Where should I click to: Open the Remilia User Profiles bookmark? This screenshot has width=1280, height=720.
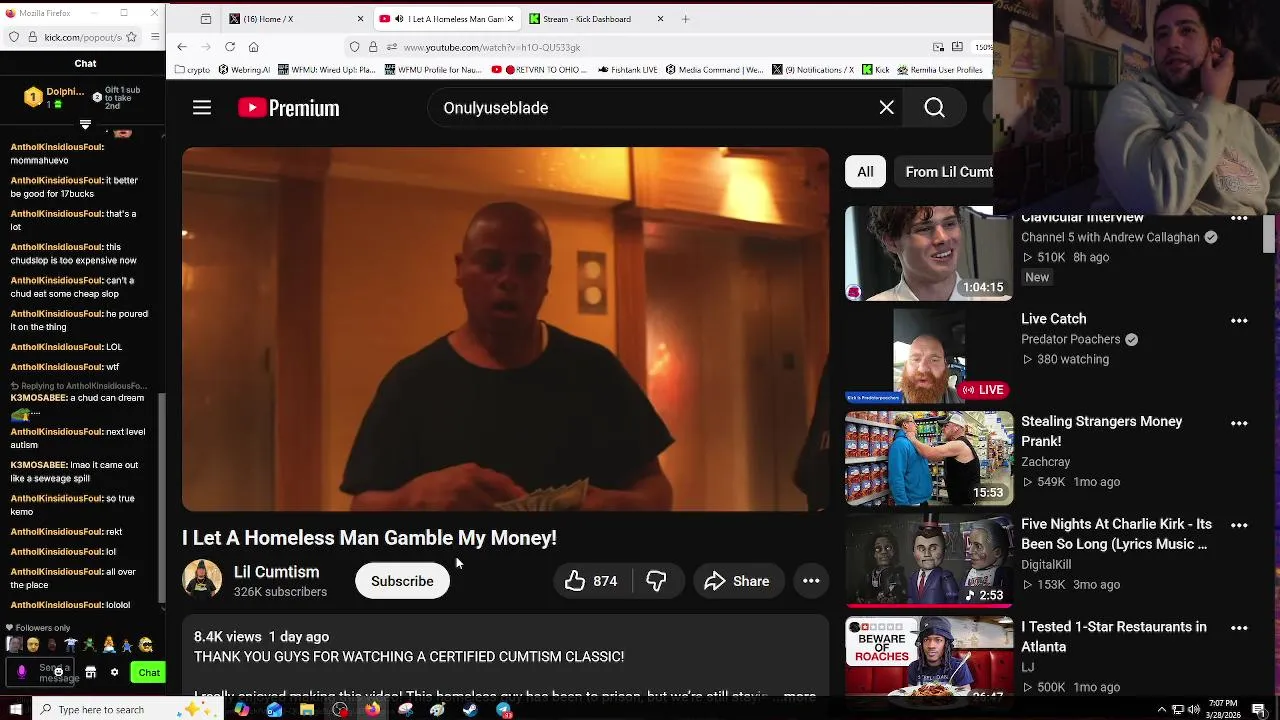click(940, 70)
